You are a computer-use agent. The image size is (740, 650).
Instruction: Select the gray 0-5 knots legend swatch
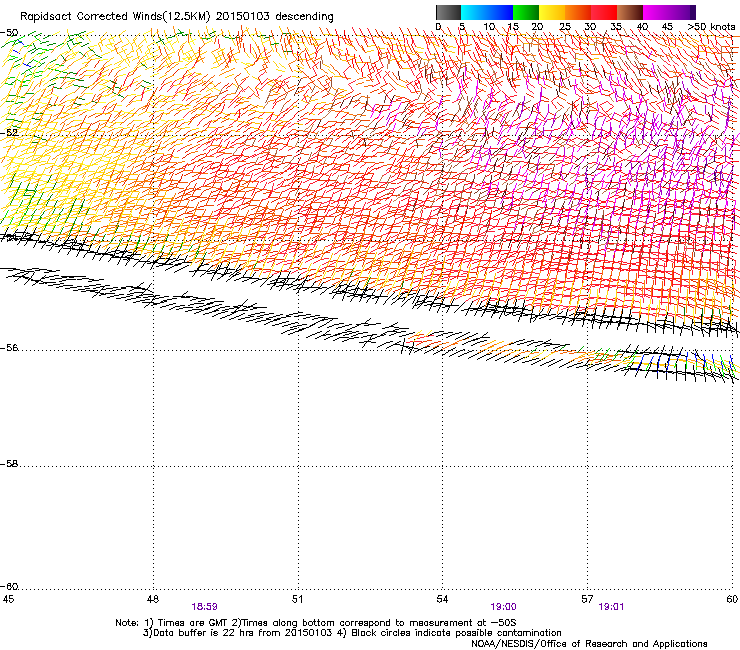click(448, 12)
